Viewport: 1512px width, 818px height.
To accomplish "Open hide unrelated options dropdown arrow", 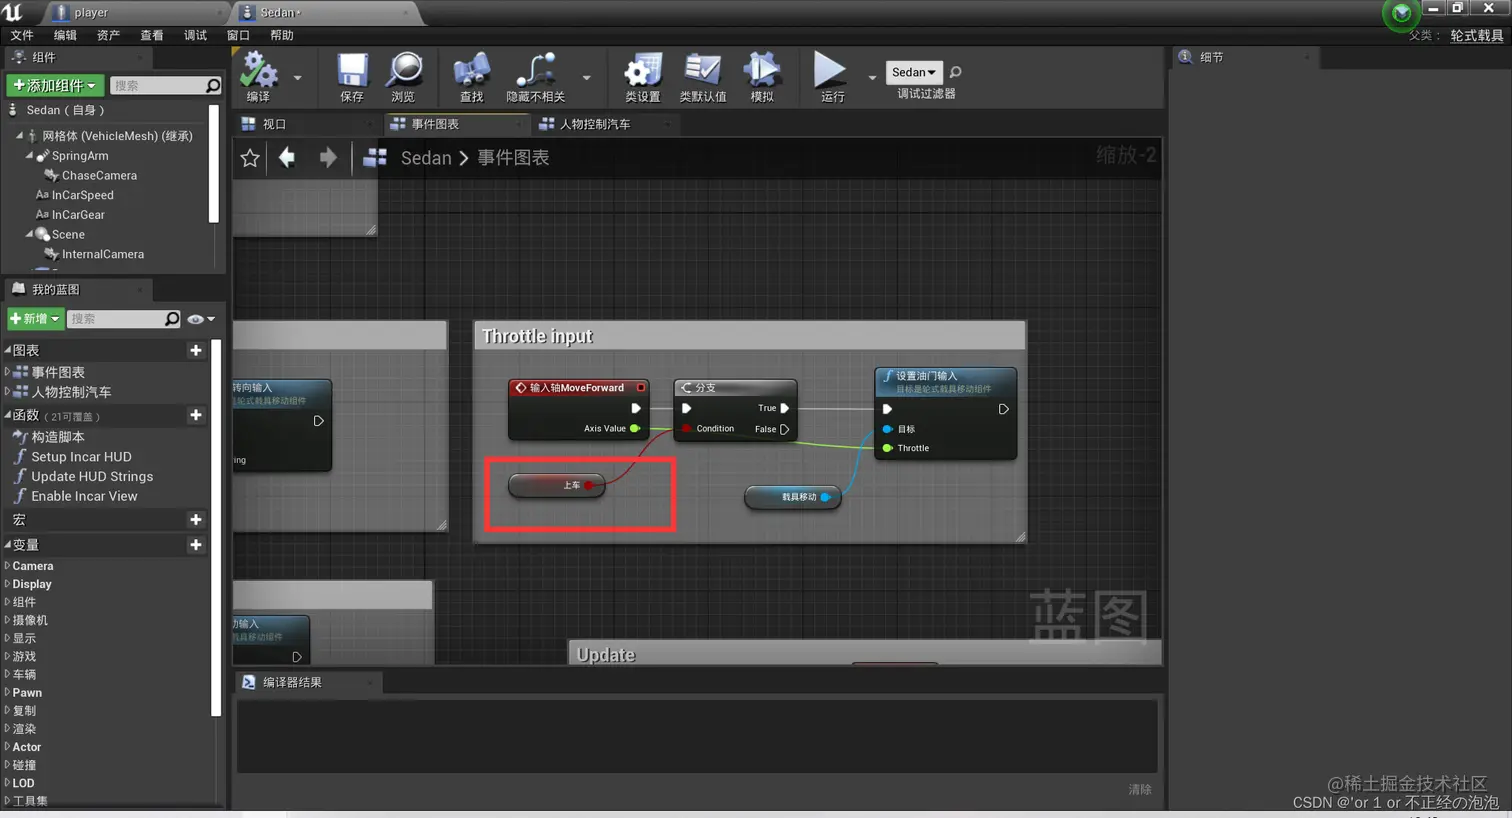I will [586, 77].
